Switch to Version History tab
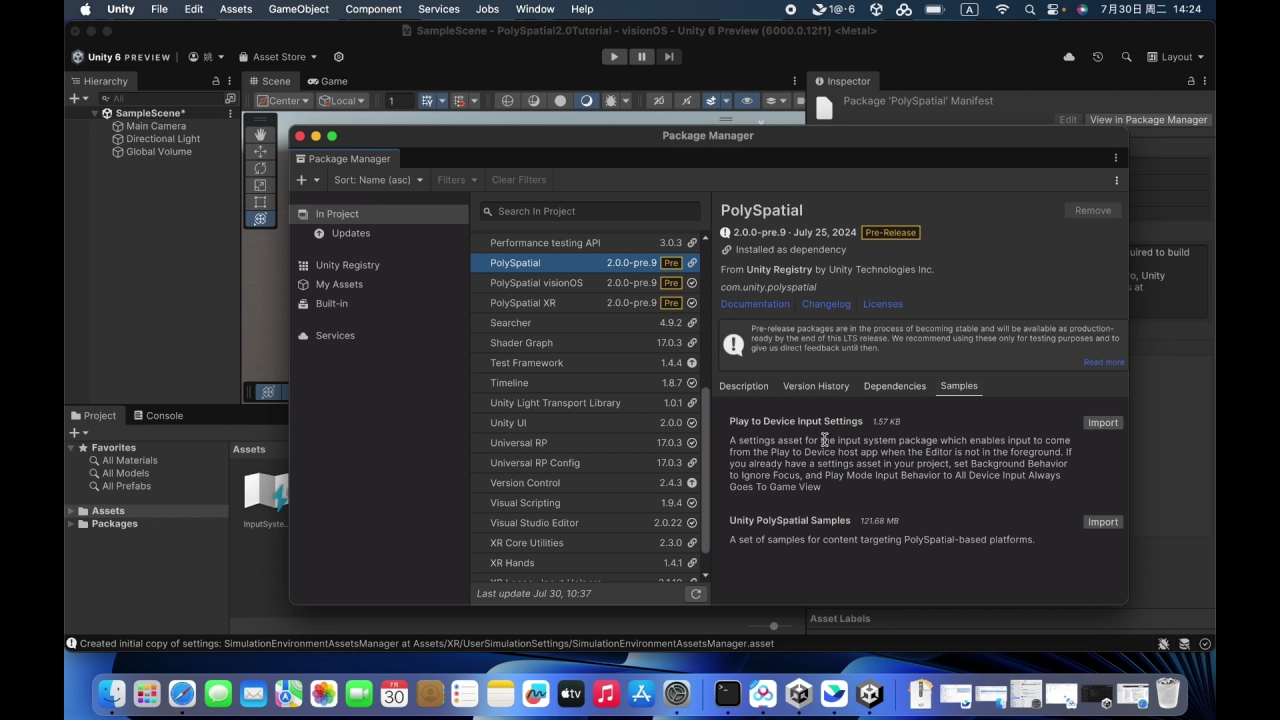This screenshot has height=720, width=1280. point(816,386)
